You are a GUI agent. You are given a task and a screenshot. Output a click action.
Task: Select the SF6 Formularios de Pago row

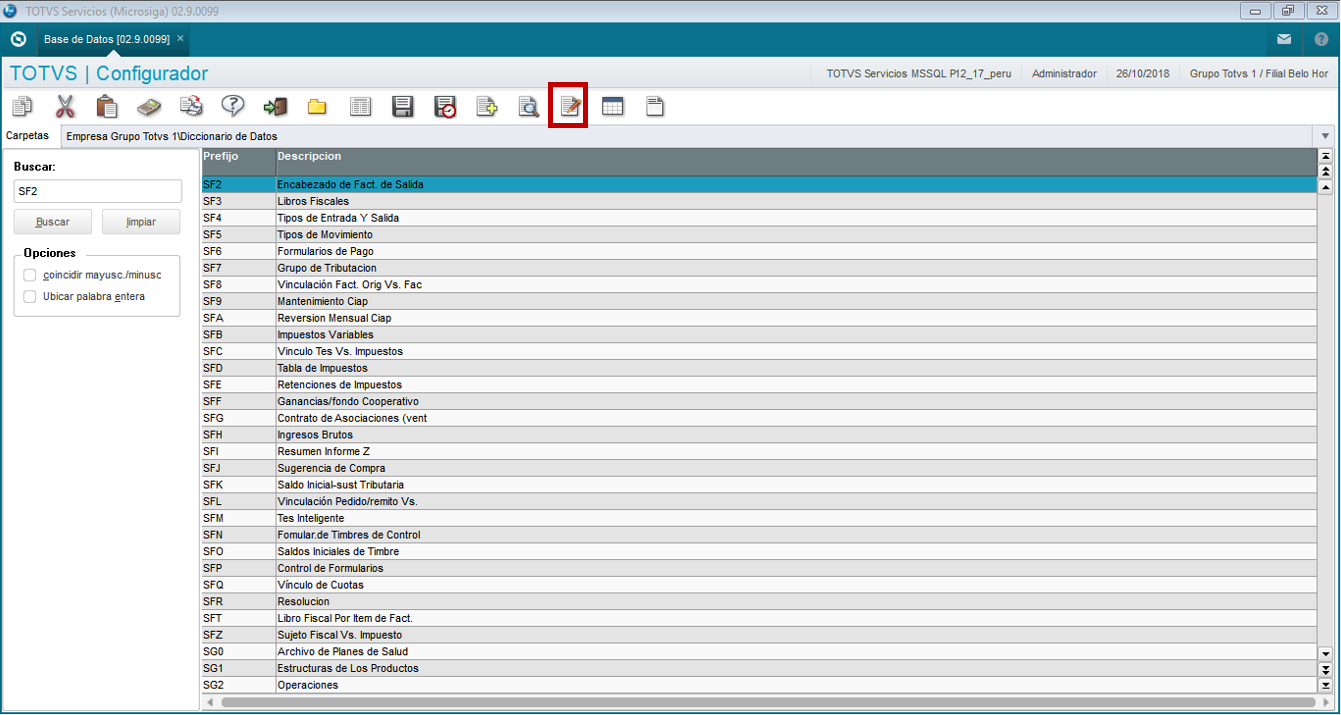pyautogui.click(x=759, y=251)
